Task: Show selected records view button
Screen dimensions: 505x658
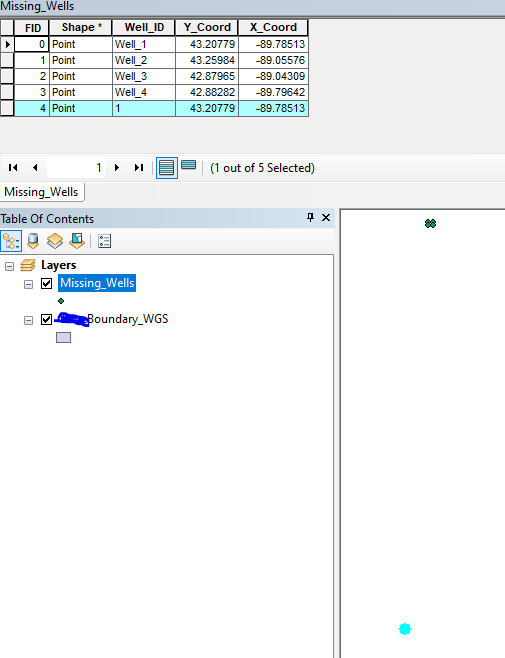Action: [x=188, y=165]
